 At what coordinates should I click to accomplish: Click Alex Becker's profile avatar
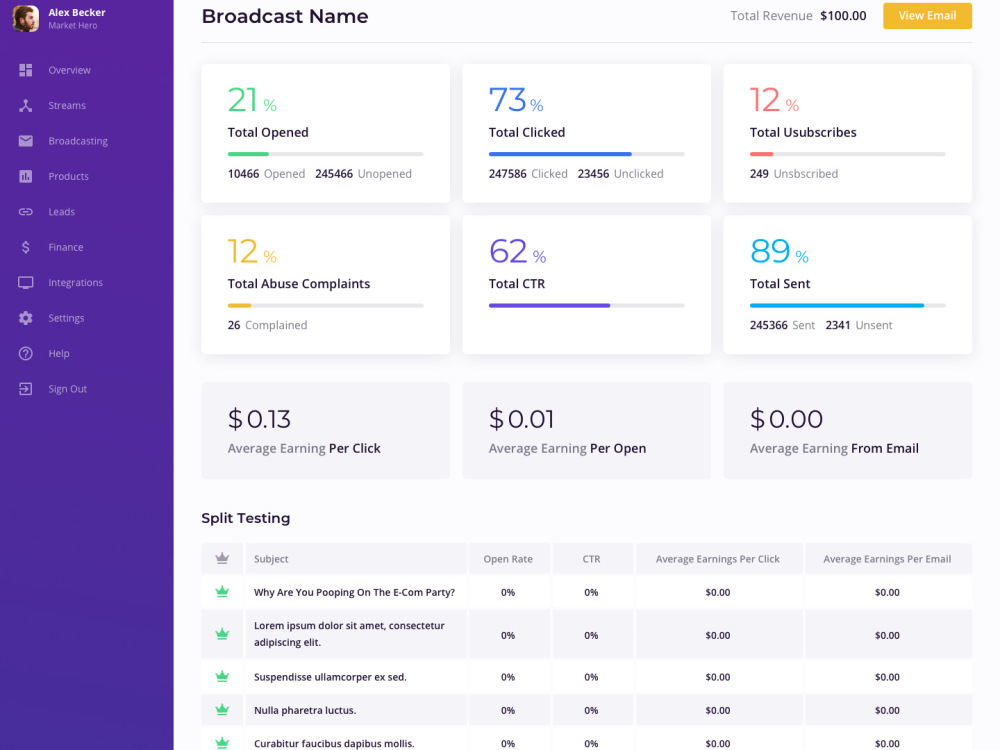pos(26,18)
